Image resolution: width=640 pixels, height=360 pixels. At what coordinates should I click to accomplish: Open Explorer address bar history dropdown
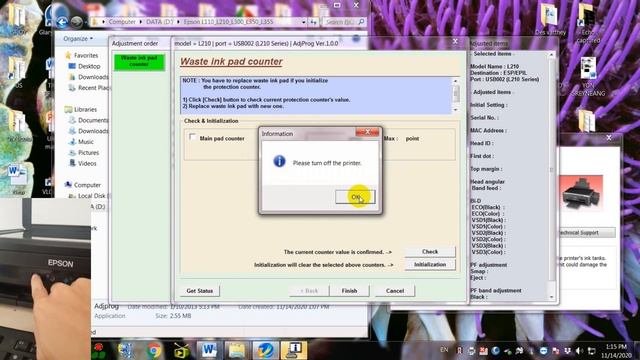click(303, 22)
